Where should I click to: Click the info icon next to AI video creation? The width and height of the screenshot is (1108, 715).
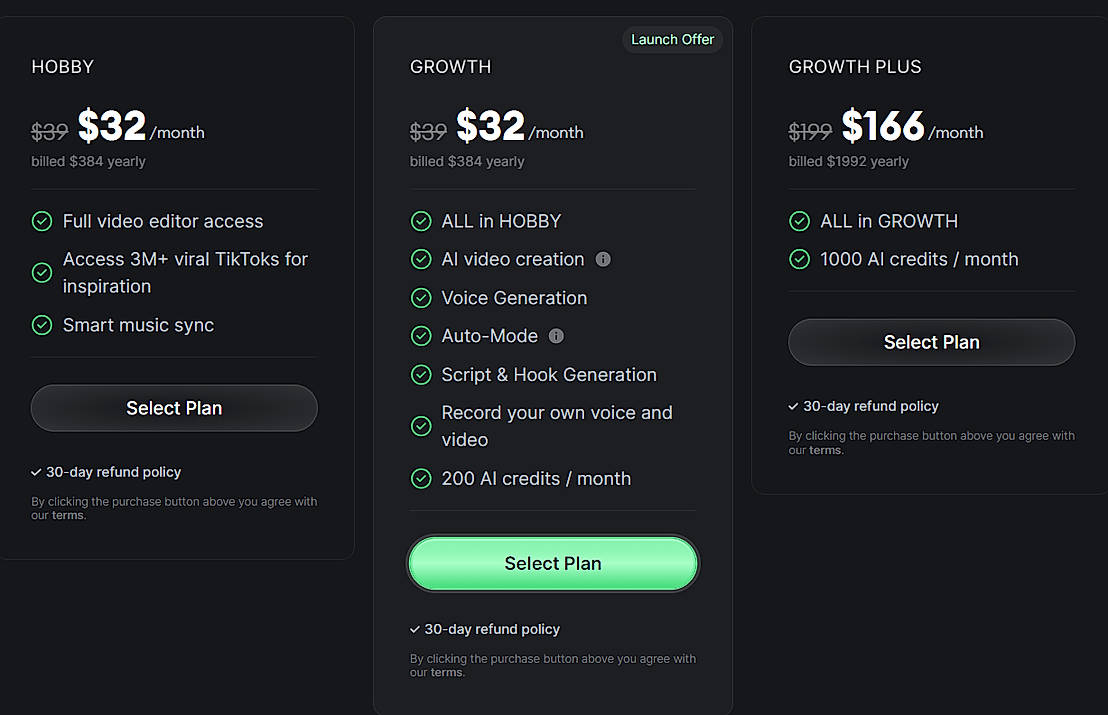(x=603, y=259)
